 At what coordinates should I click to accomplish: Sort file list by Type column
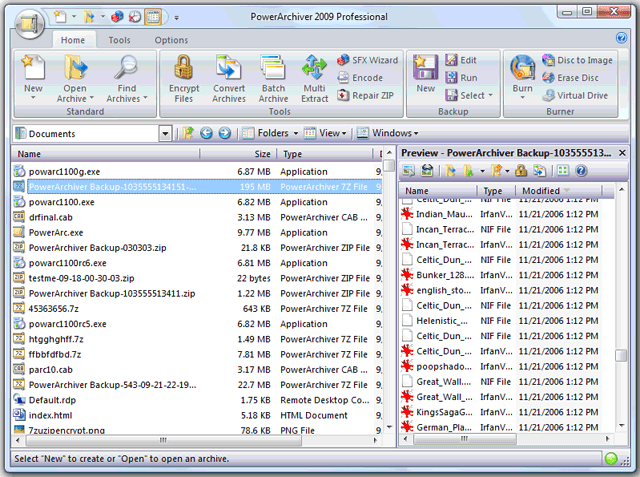click(325, 154)
